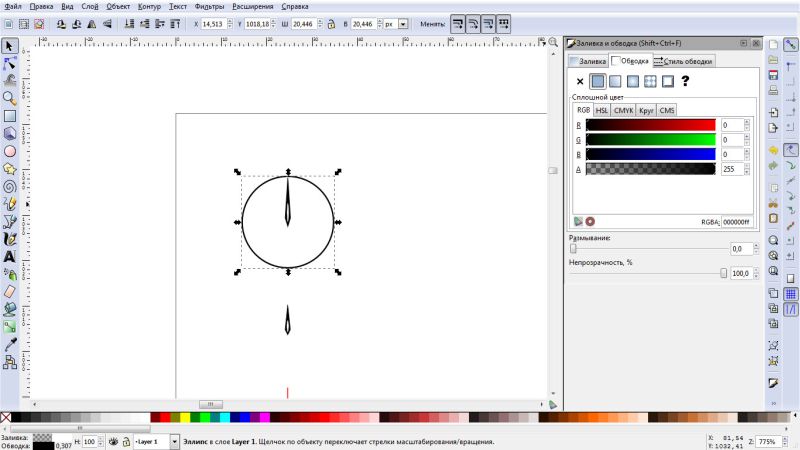Screen dimensions: 800x450
Task: Click the Print document icon
Action: [773, 91]
